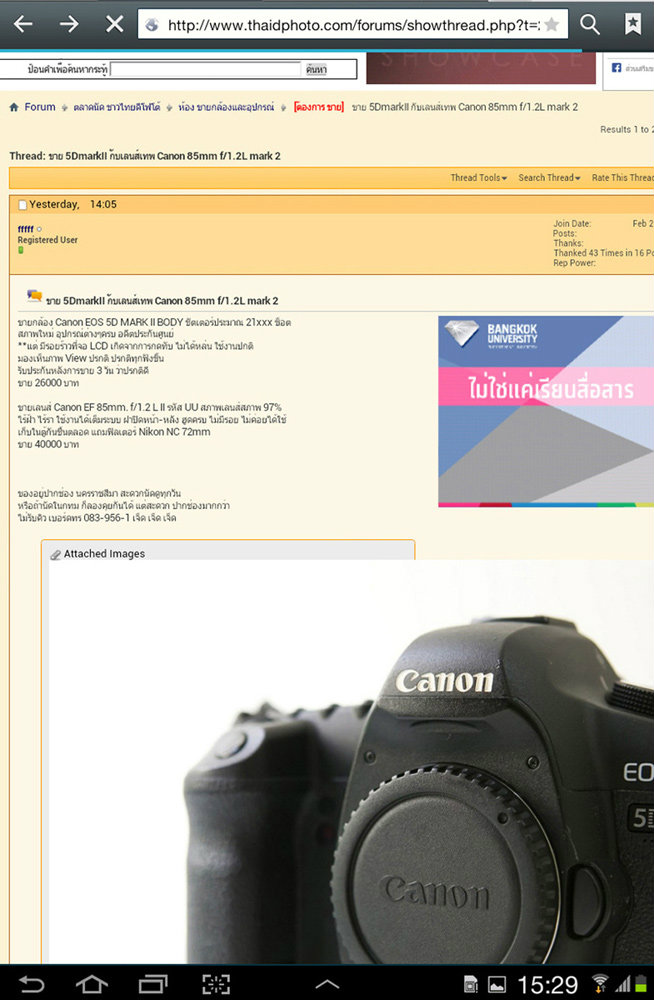Open the Bangkok University advertisement
The width and height of the screenshot is (654, 1000).
(546, 411)
